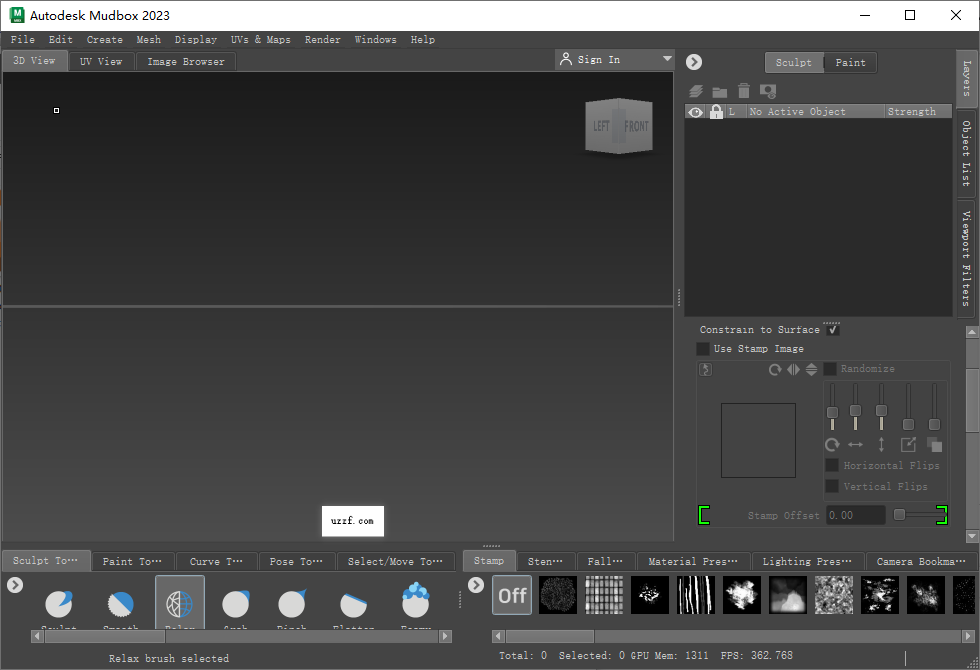Select the Grab brush tool
This screenshot has width=980, height=670.
(236, 601)
